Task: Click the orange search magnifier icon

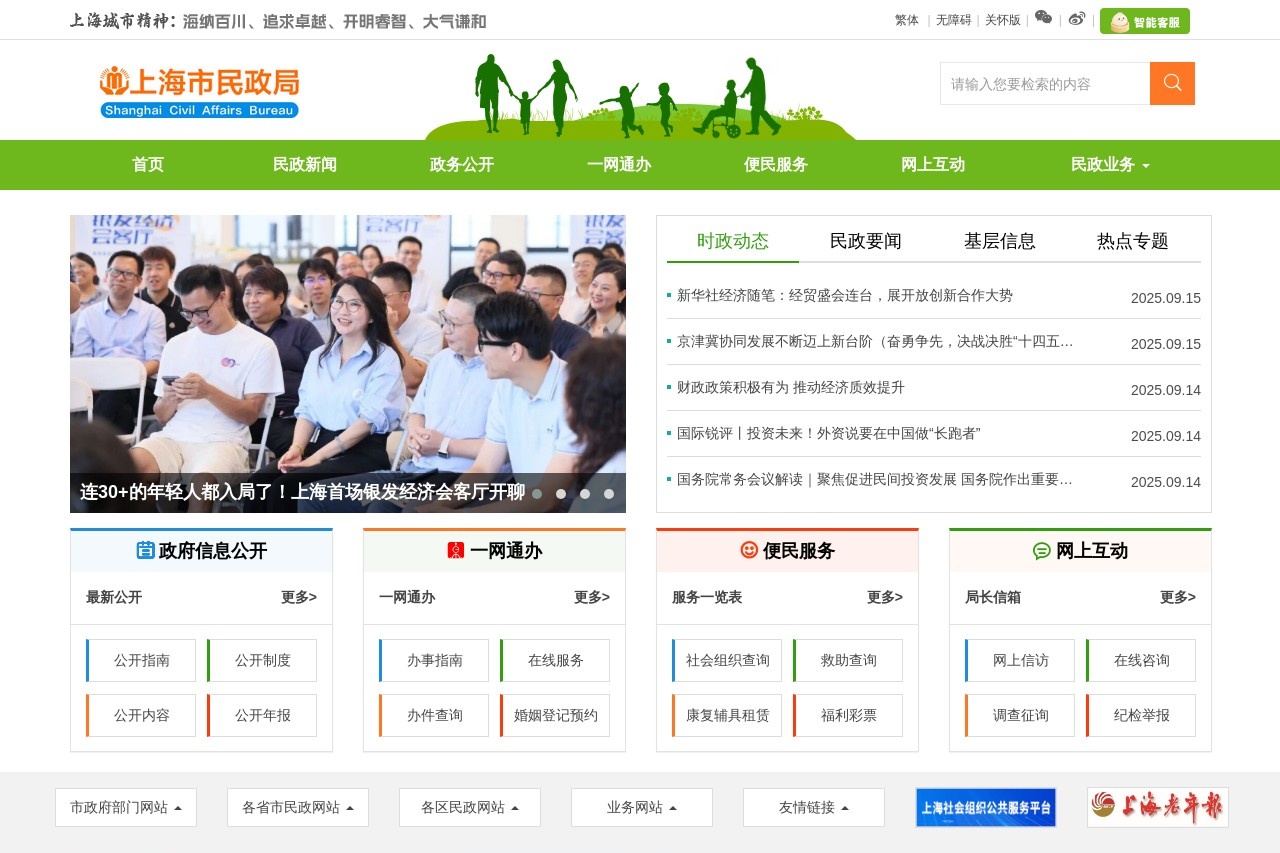Action: [x=1170, y=83]
